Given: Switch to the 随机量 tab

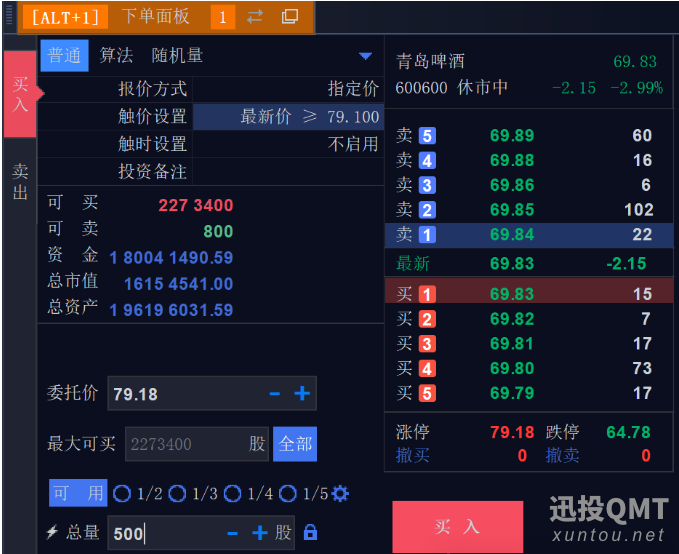Looking at the screenshot, I should coord(177,55).
